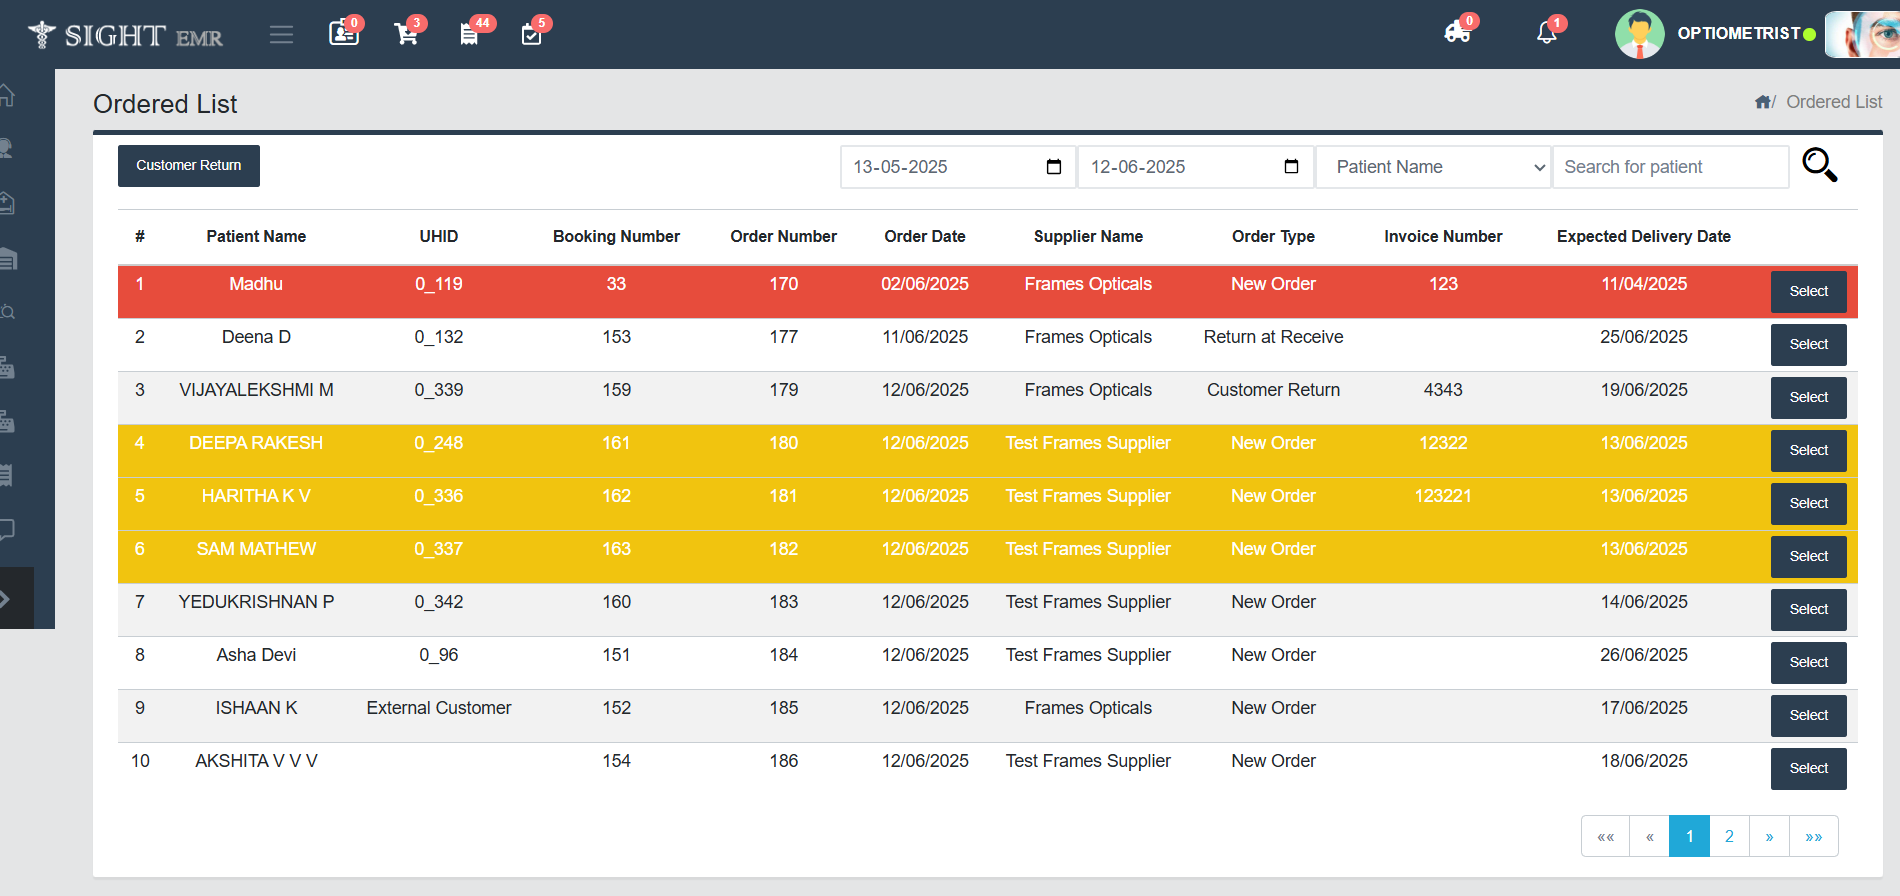This screenshot has width=1900, height=896.
Task: Click the Search for patient field
Action: coord(1670,167)
